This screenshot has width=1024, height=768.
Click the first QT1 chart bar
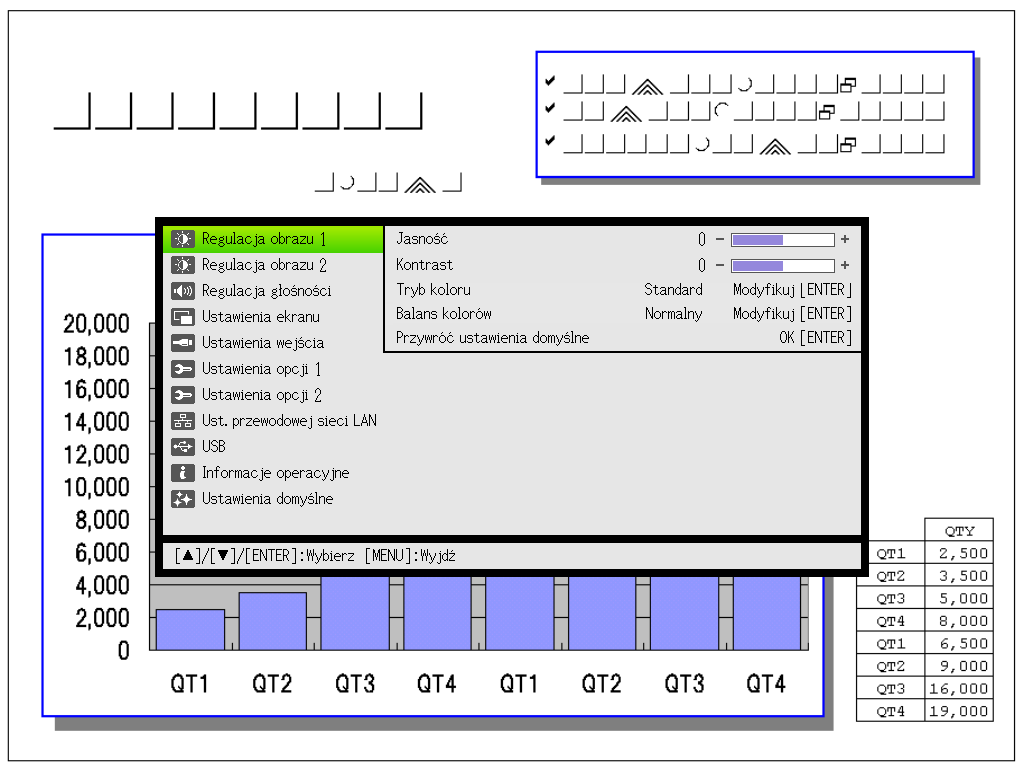(190, 630)
